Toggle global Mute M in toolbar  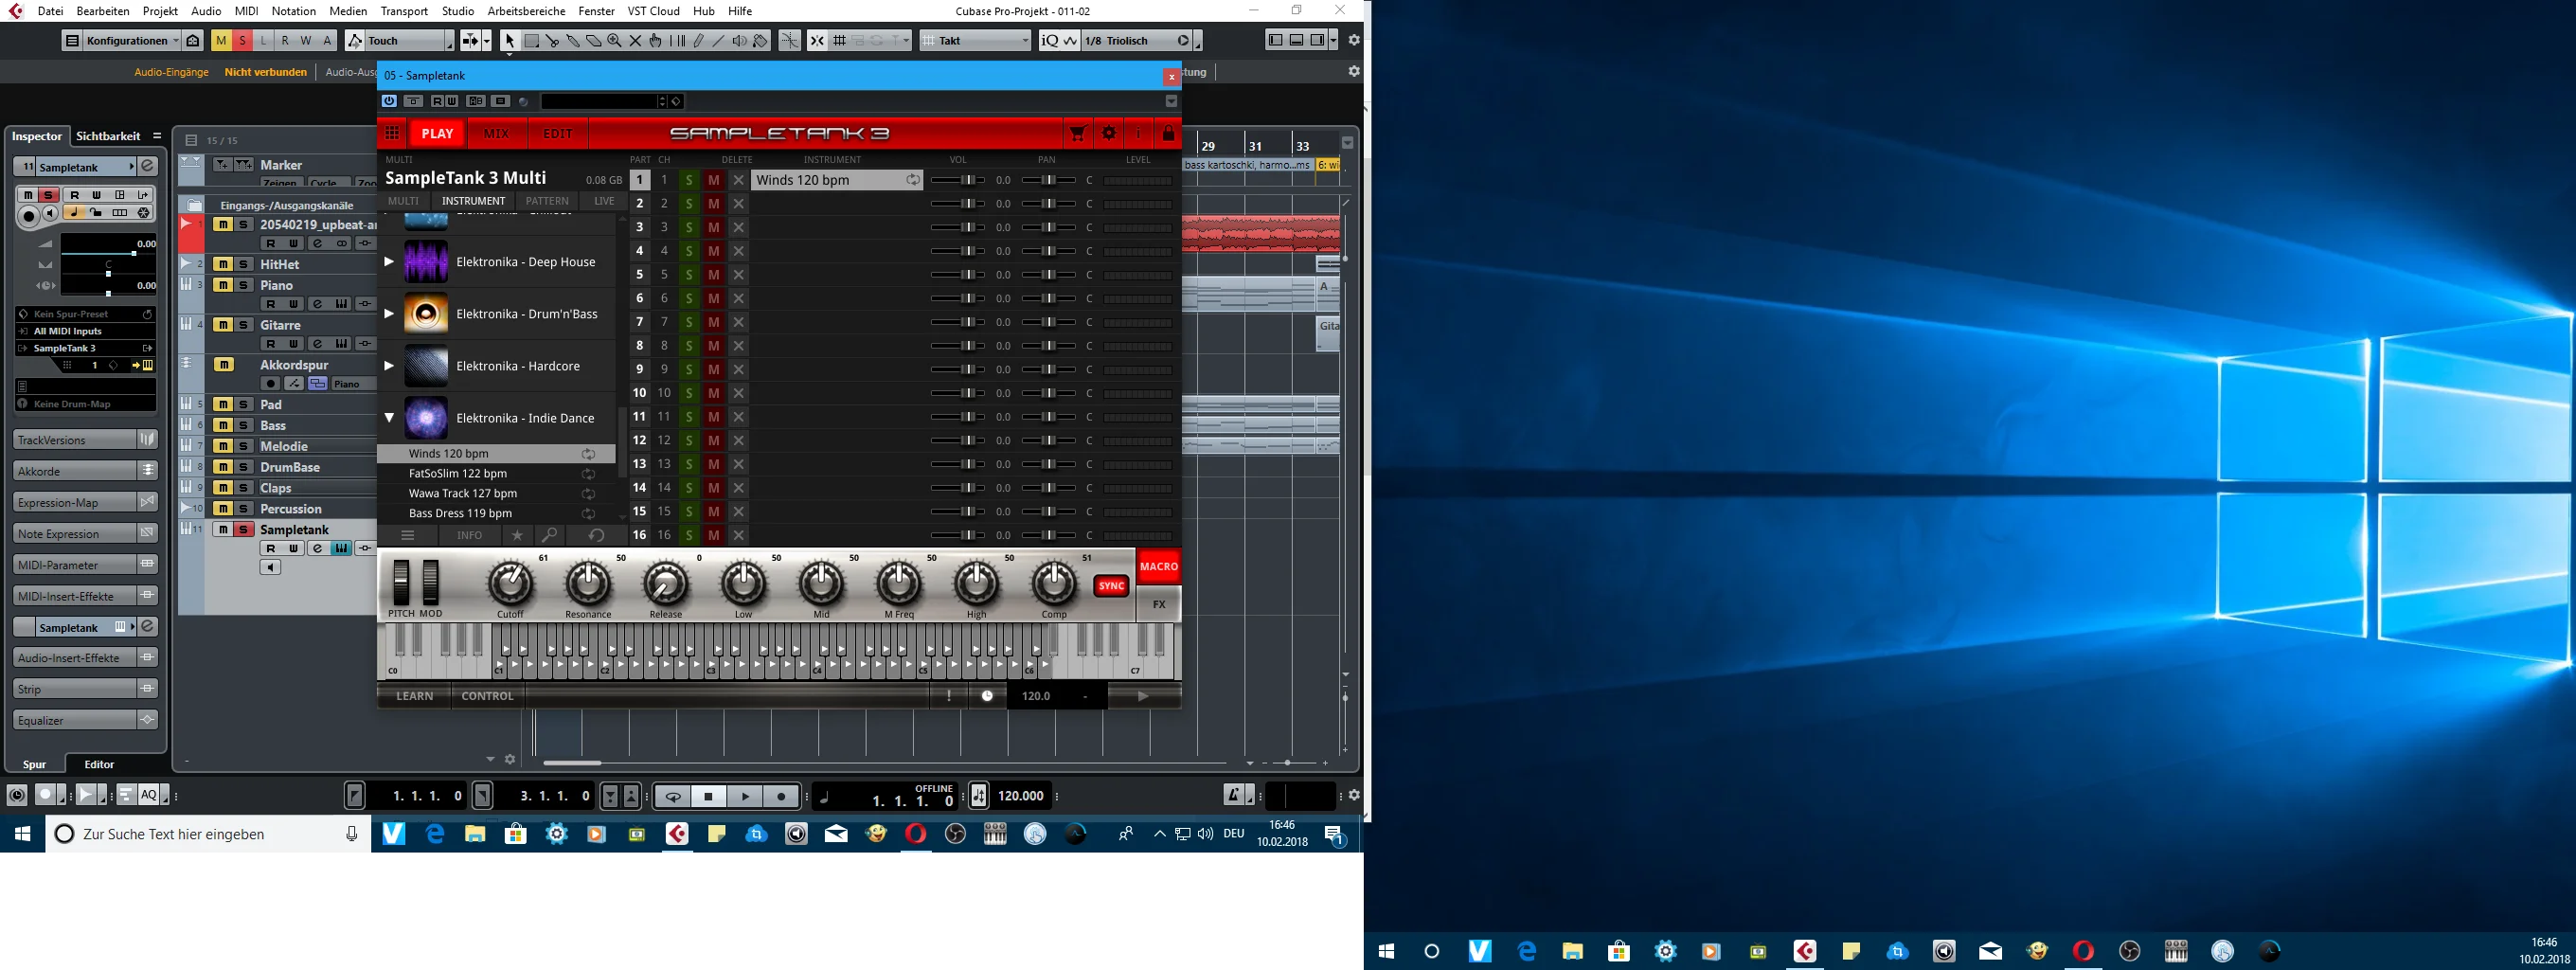[221, 41]
